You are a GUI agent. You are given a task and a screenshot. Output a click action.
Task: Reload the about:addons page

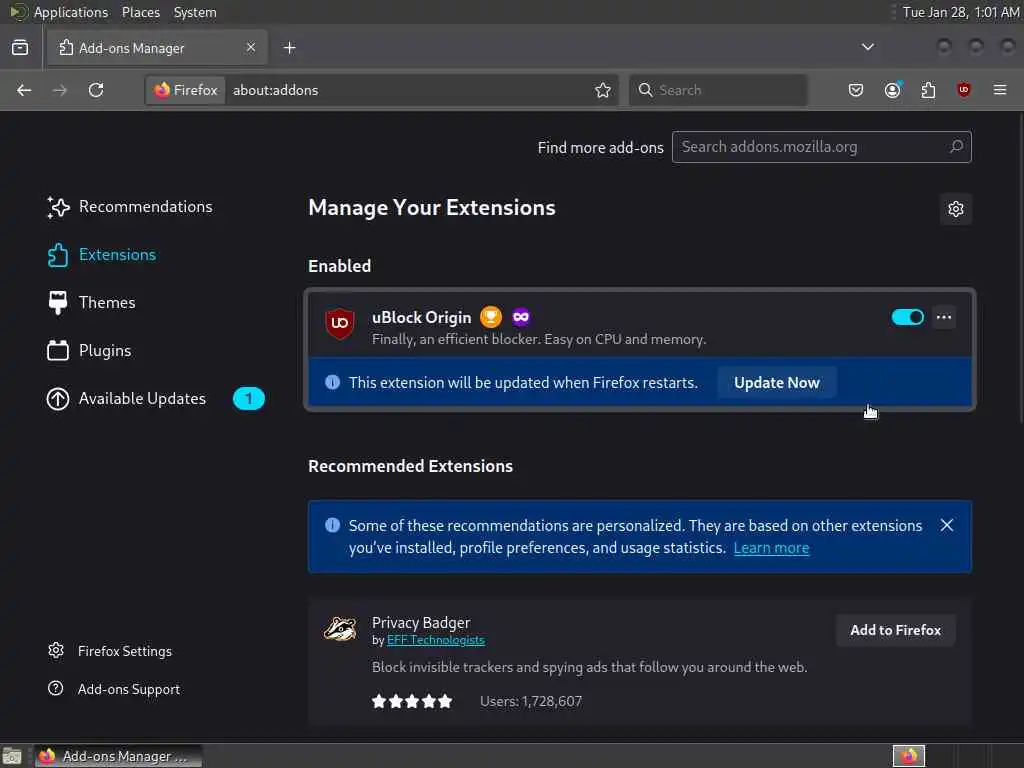pyautogui.click(x=96, y=90)
